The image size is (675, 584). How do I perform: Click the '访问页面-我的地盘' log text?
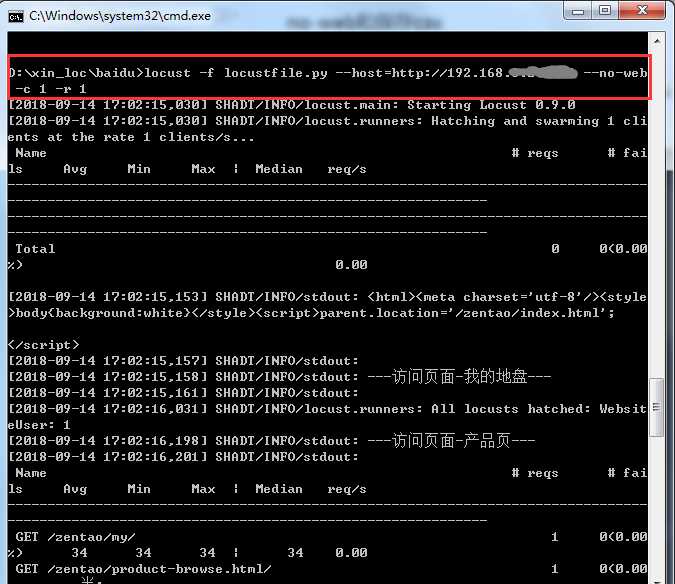(459, 377)
